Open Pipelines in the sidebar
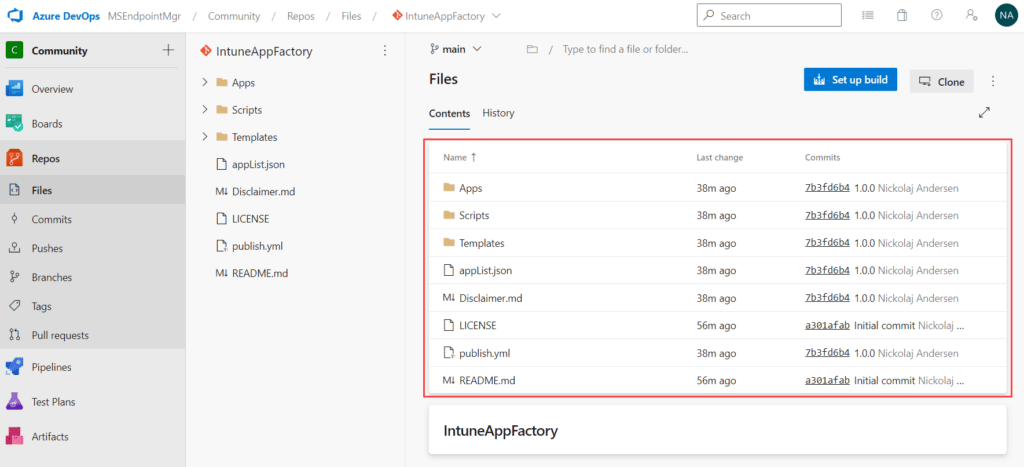This screenshot has height=467, width=1024. [92, 367]
